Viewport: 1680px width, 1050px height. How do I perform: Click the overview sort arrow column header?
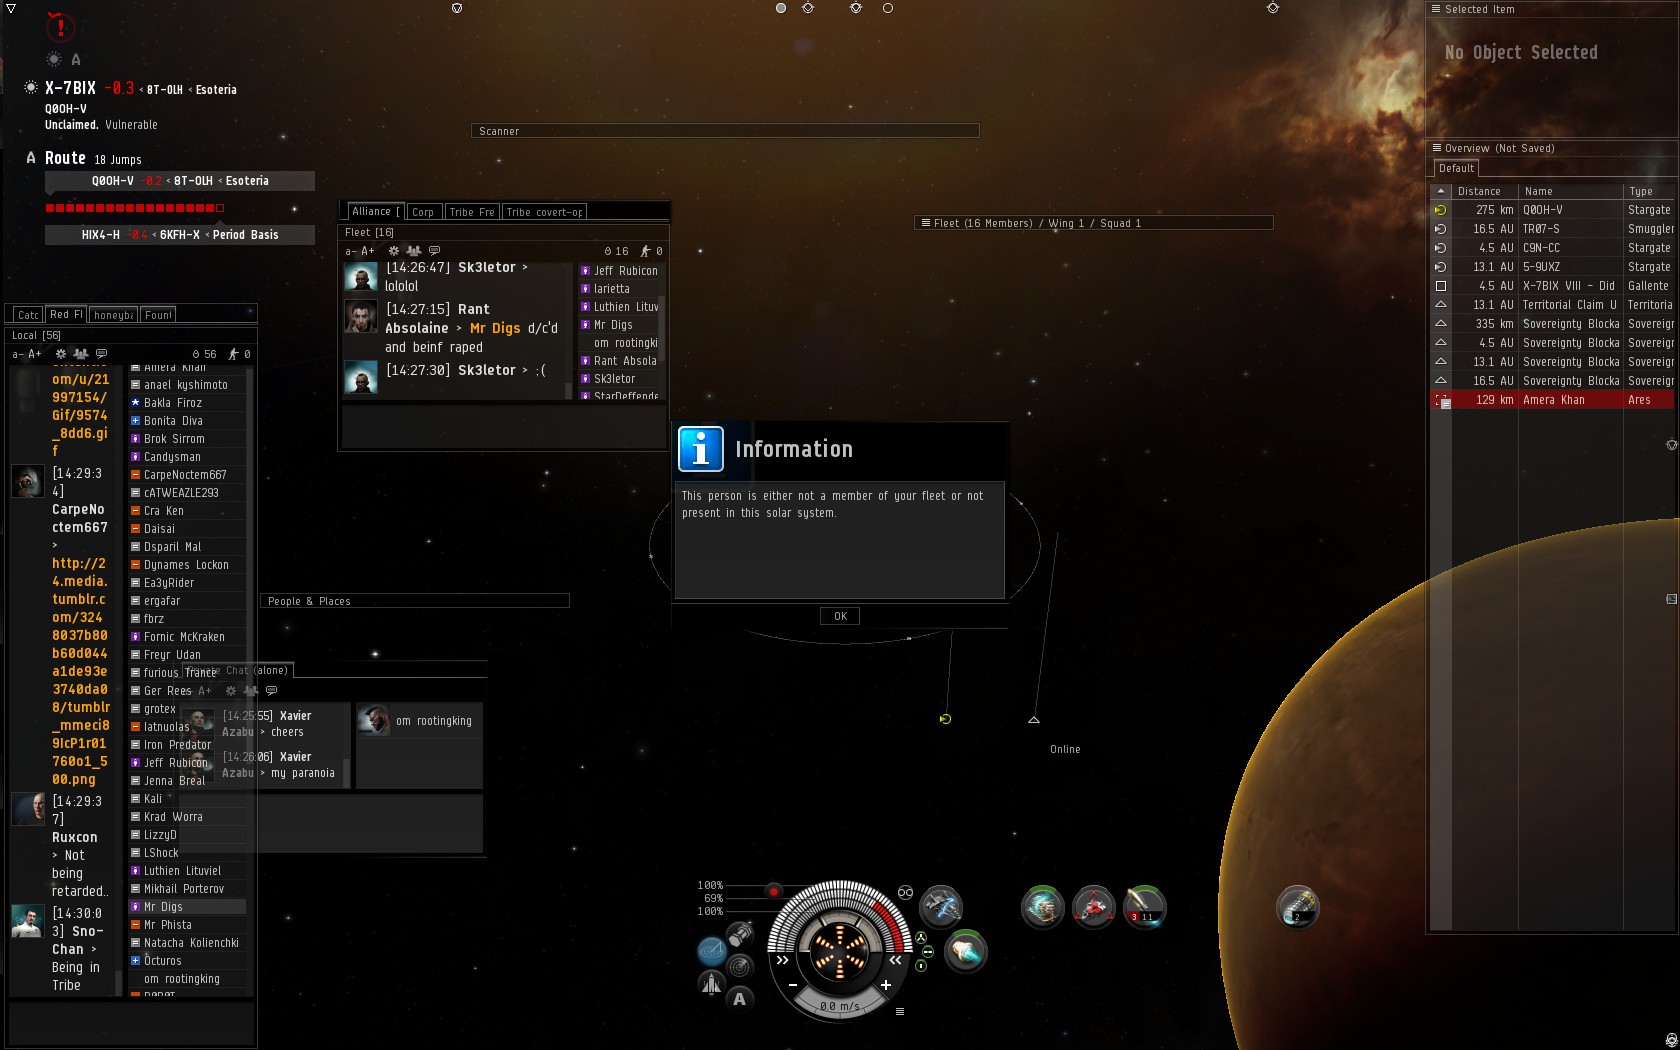[x=1440, y=191]
